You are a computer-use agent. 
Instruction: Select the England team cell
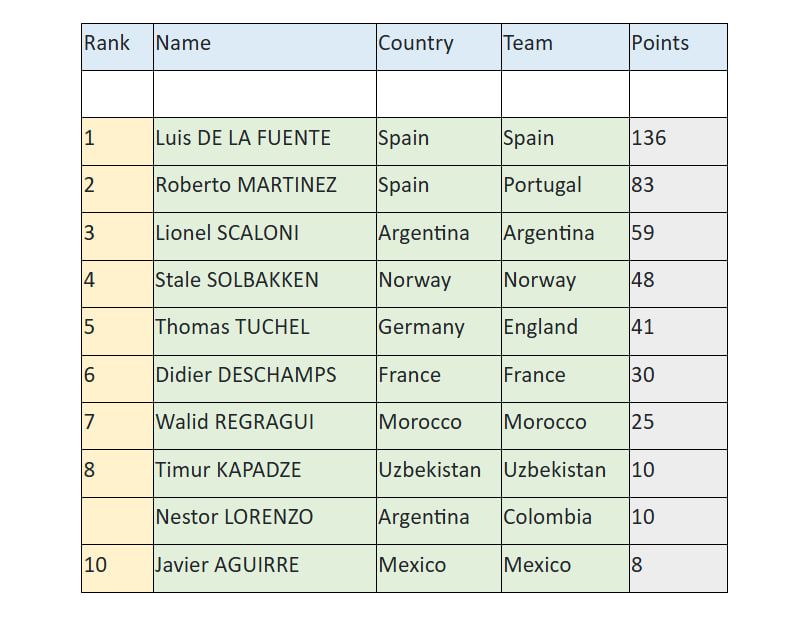pos(564,327)
